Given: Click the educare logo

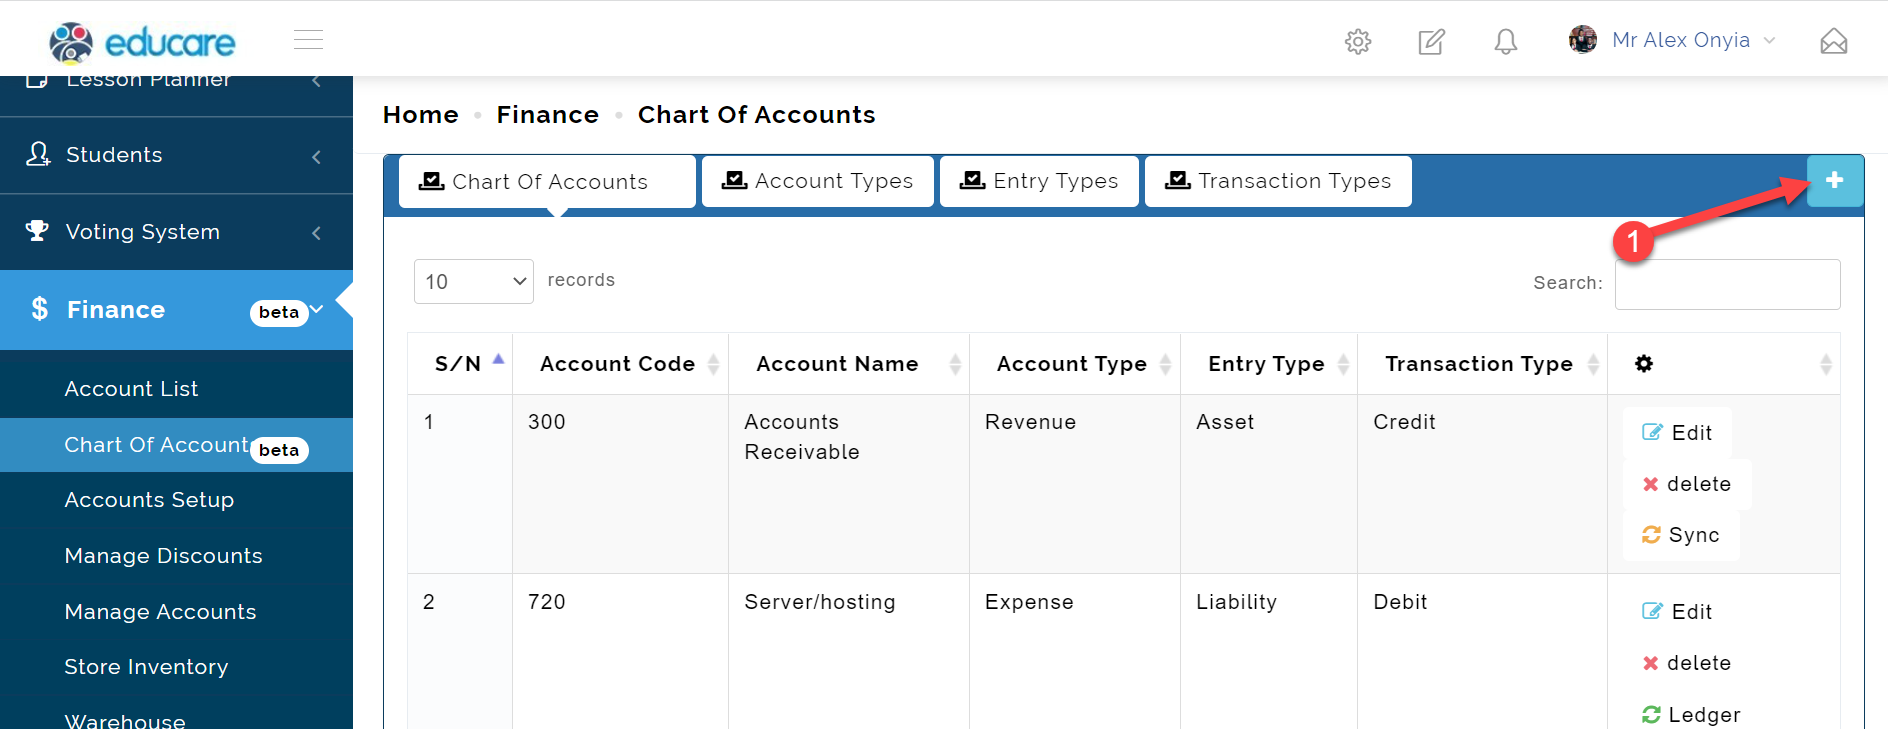Looking at the screenshot, I should tap(142, 42).
